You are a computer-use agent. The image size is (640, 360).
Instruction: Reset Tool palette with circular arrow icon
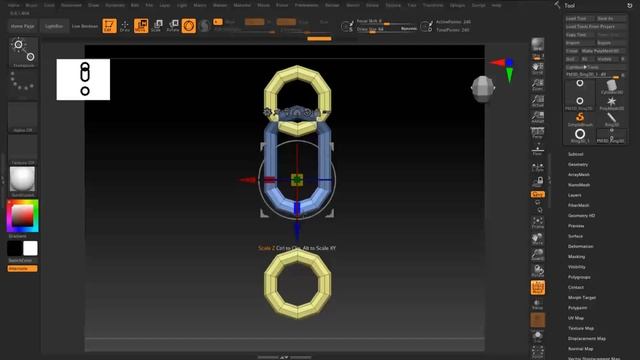pyautogui.click(x=629, y=5)
